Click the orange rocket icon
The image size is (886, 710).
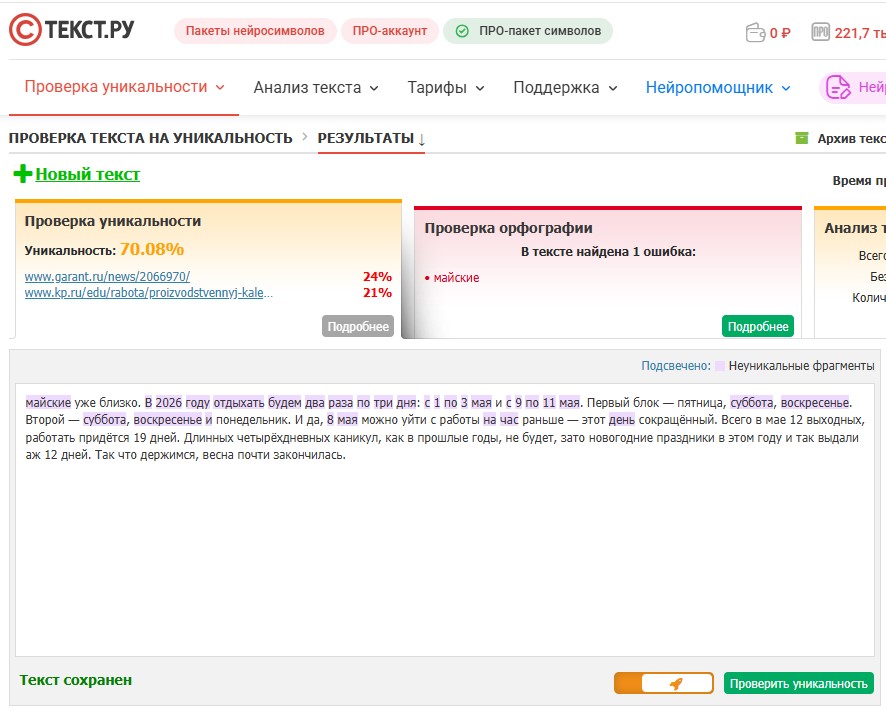(x=676, y=683)
